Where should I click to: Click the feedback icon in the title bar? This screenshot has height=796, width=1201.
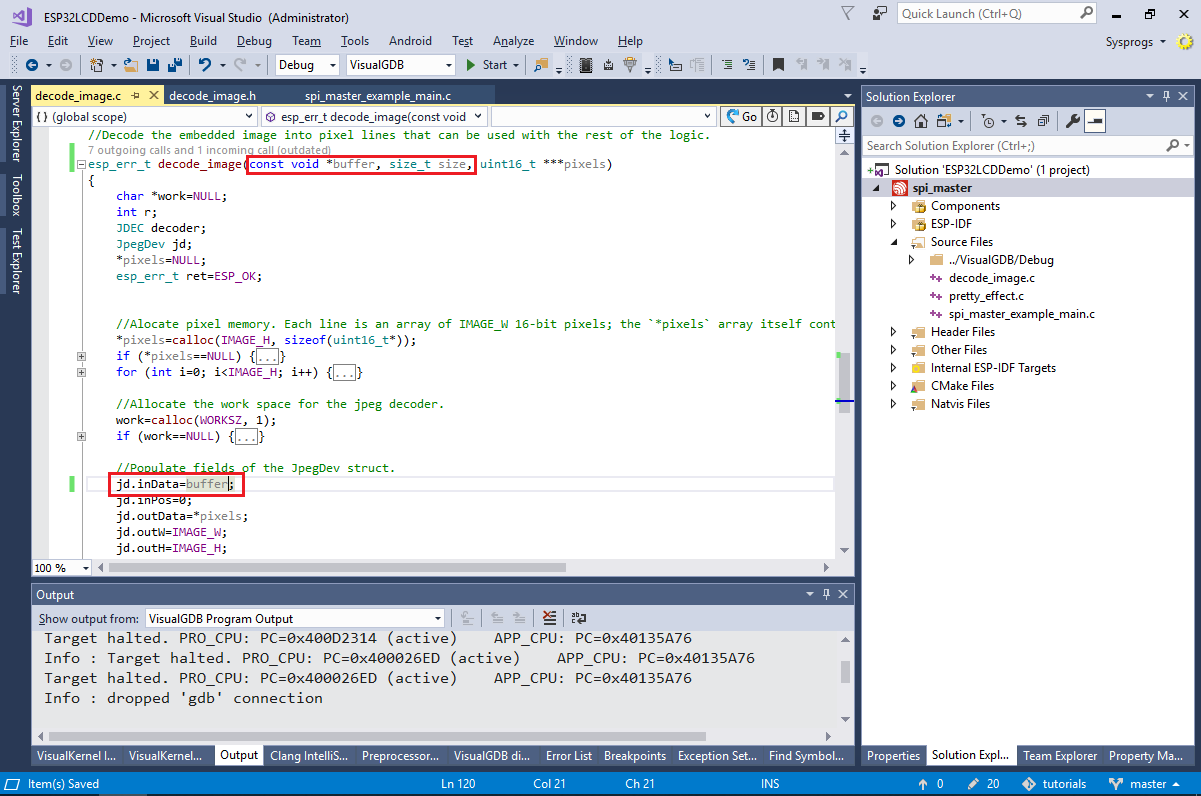[x=879, y=14]
